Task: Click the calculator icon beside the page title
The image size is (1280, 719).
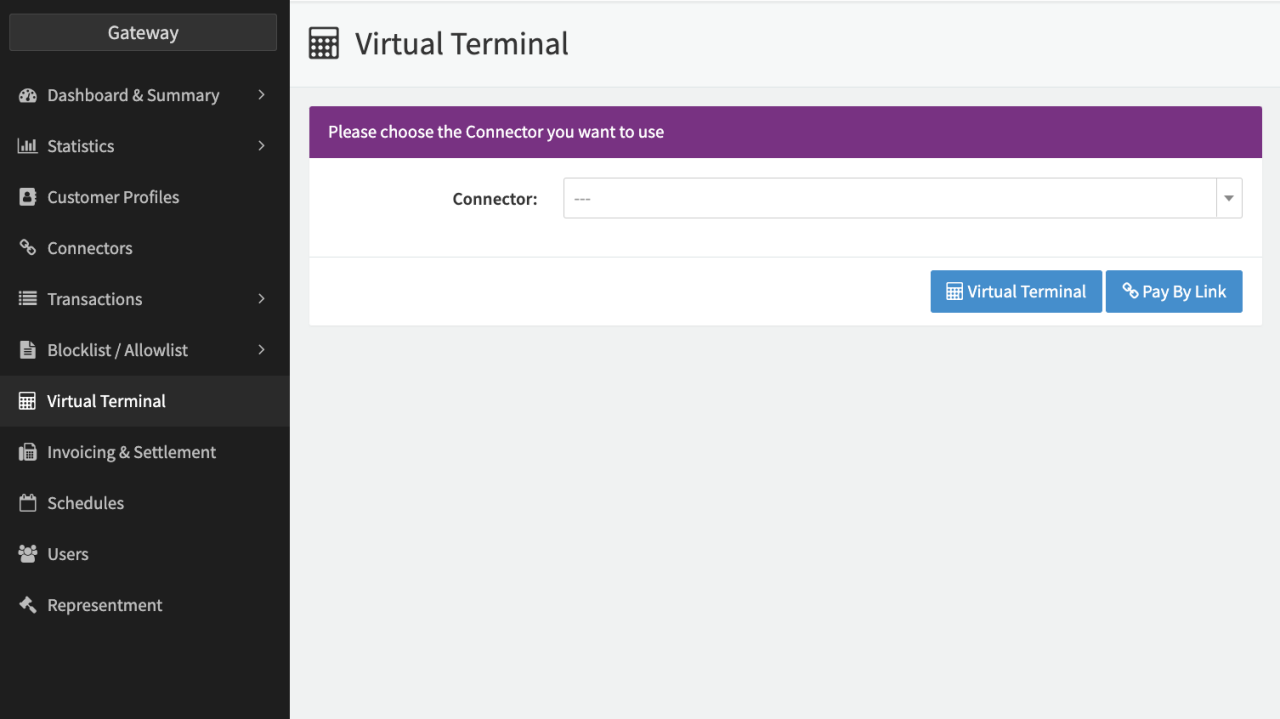Action: pyautogui.click(x=324, y=44)
